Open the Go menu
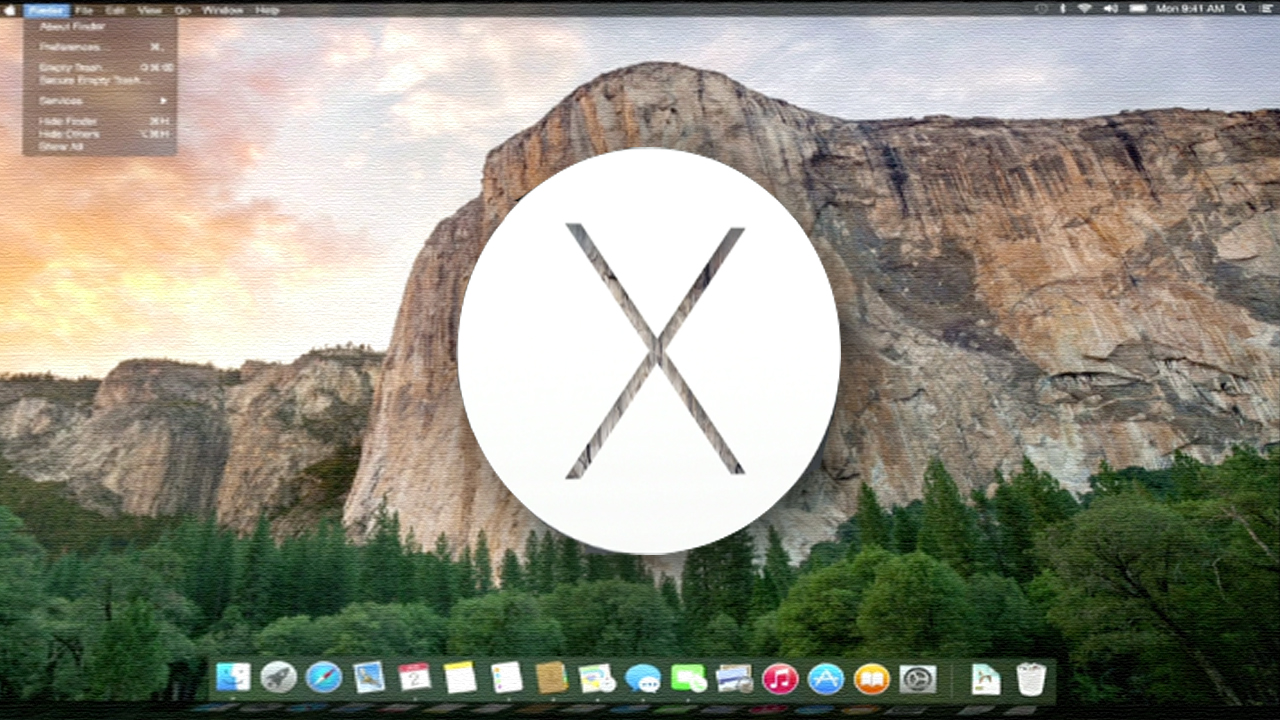This screenshot has height=720, width=1280. (183, 10)
